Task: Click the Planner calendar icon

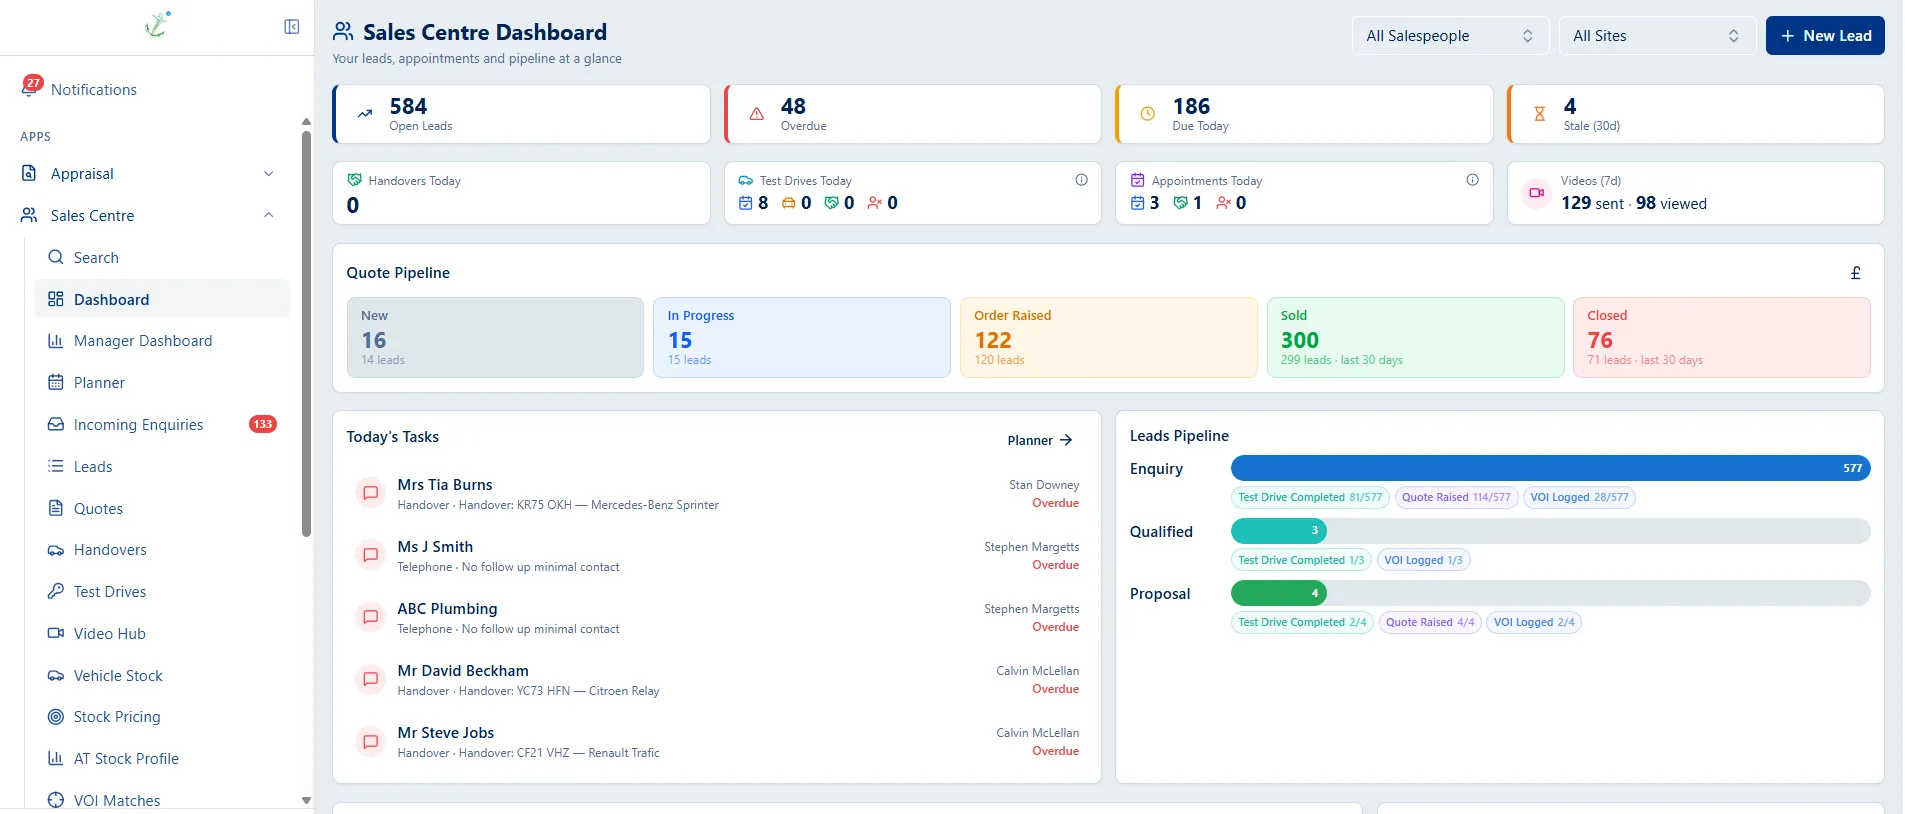Action: (56, 382)
